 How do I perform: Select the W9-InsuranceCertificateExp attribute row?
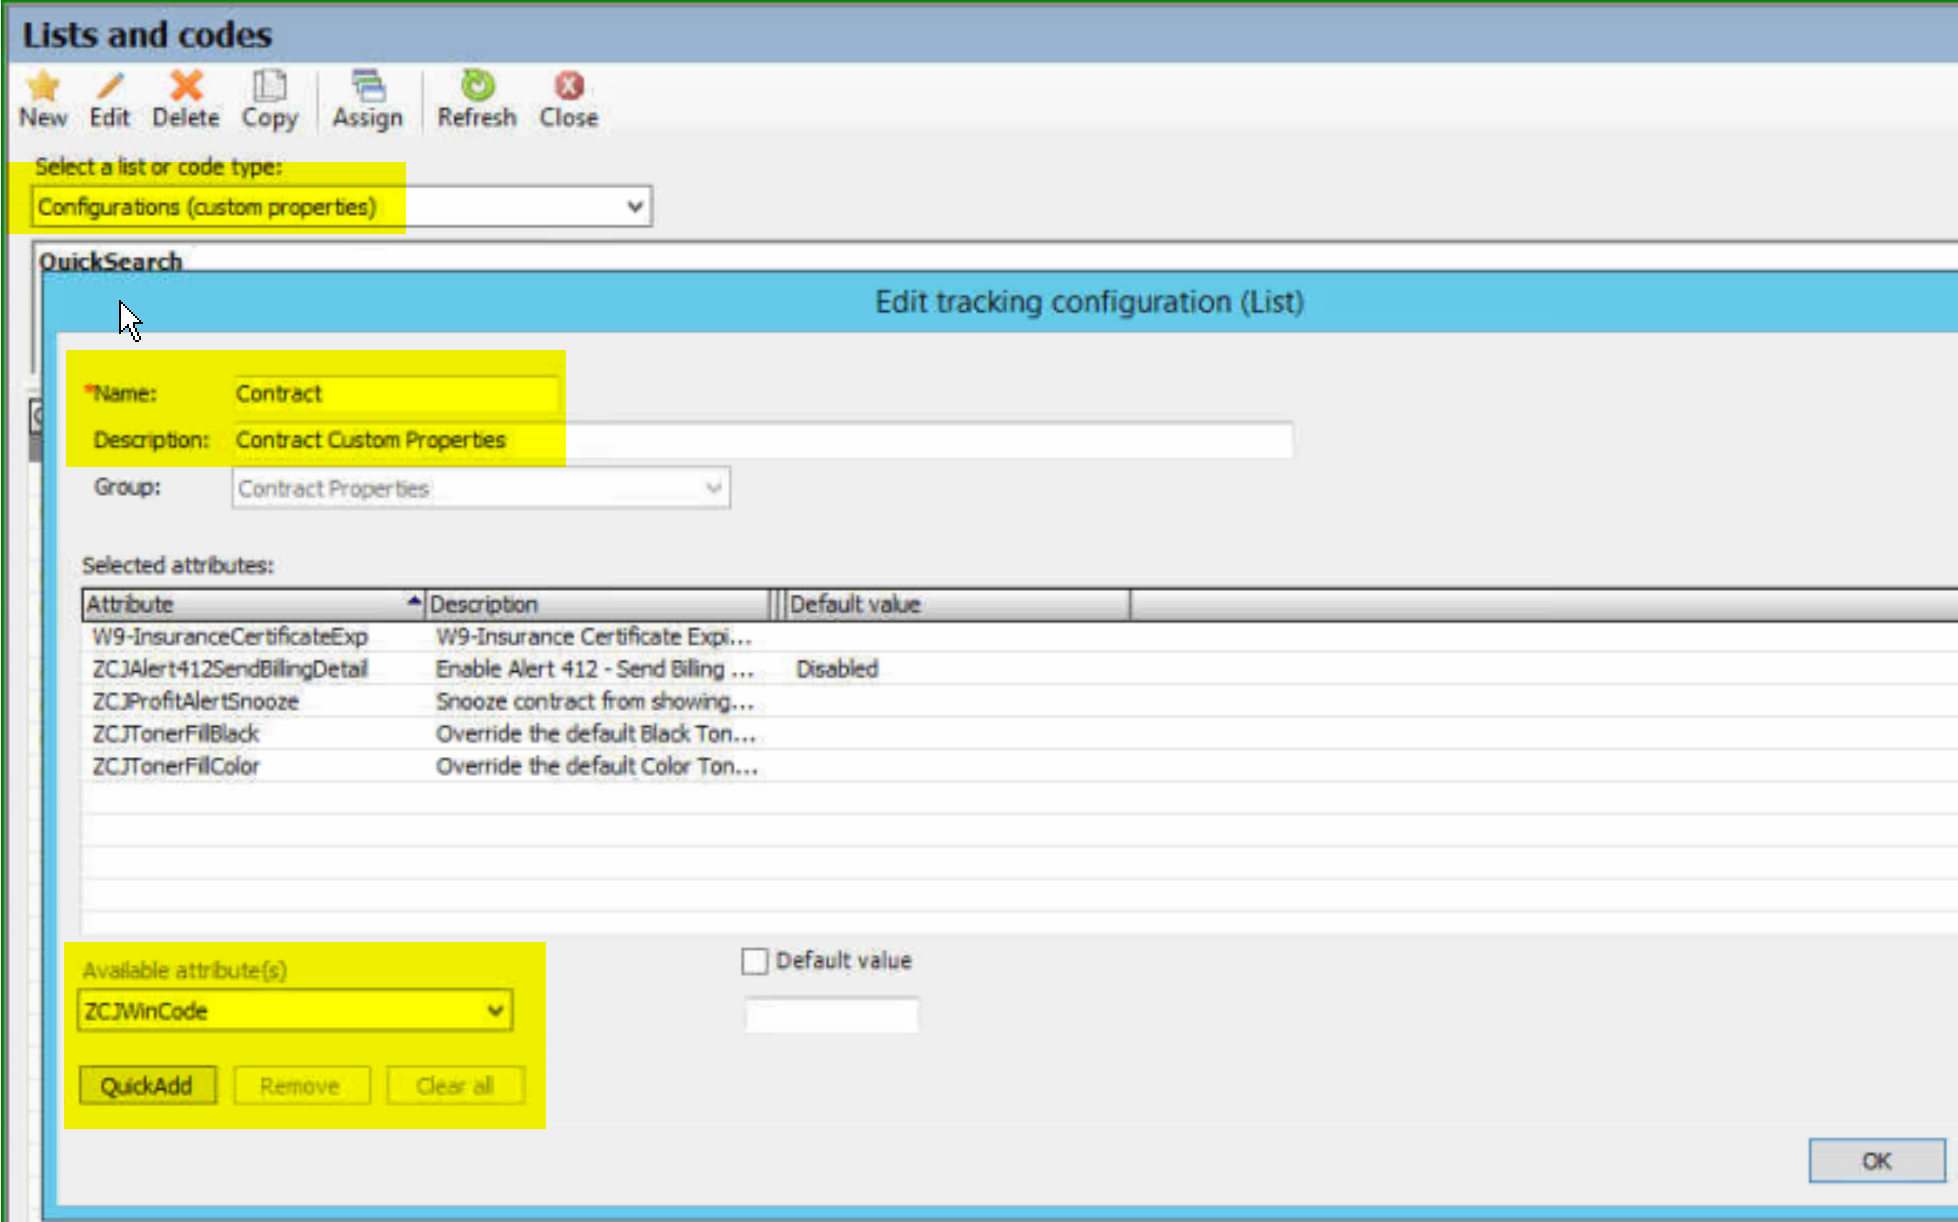[x=1019, y=637]
